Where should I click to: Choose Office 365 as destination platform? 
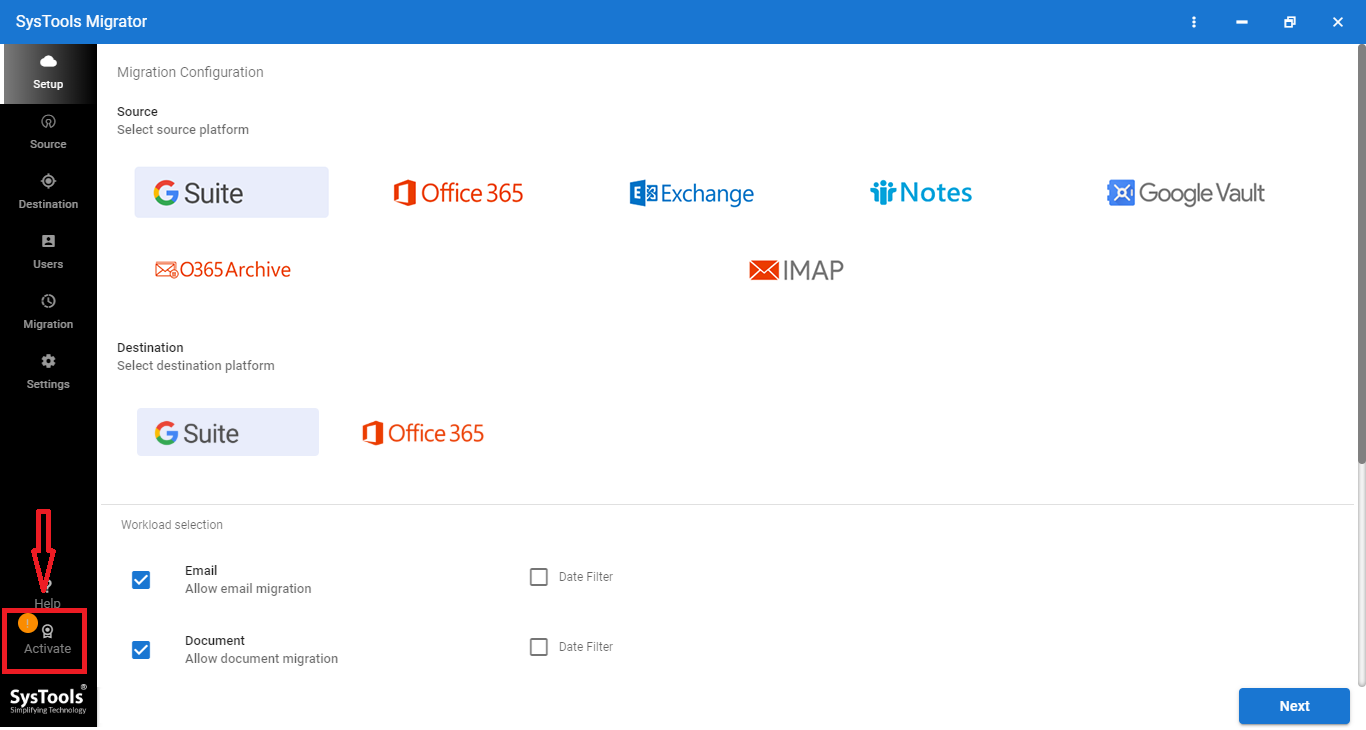pos(422,432)
